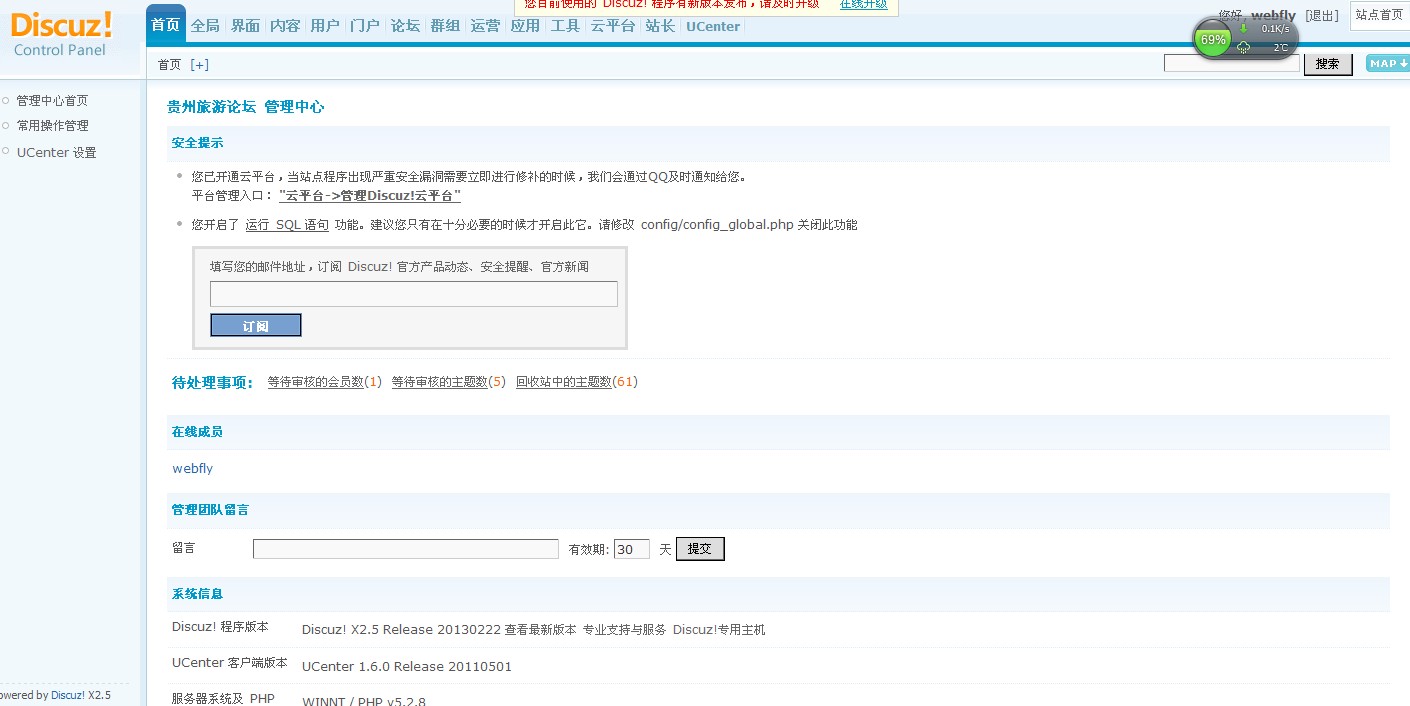This screenshot has width=1410, height=706.
Task: Open UCenter 设置 in sidebar
Action: tap(56, 152)
